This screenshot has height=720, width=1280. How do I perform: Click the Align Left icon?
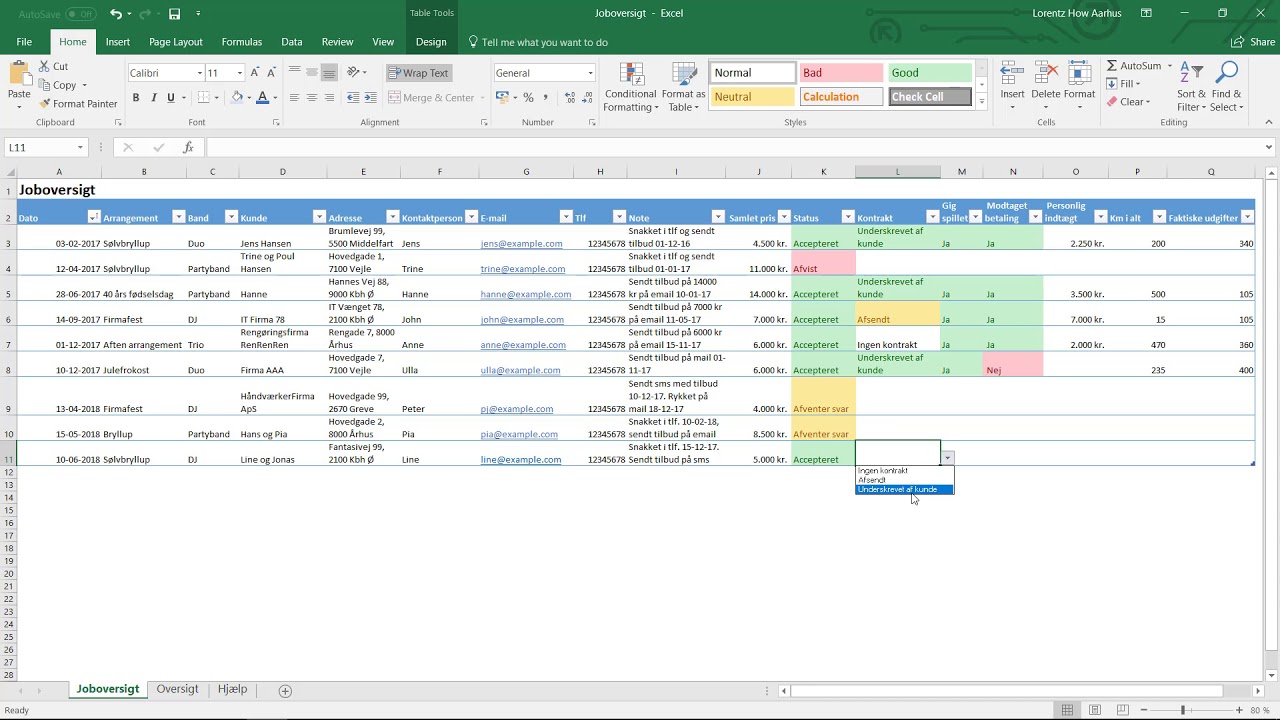(294, 98)
